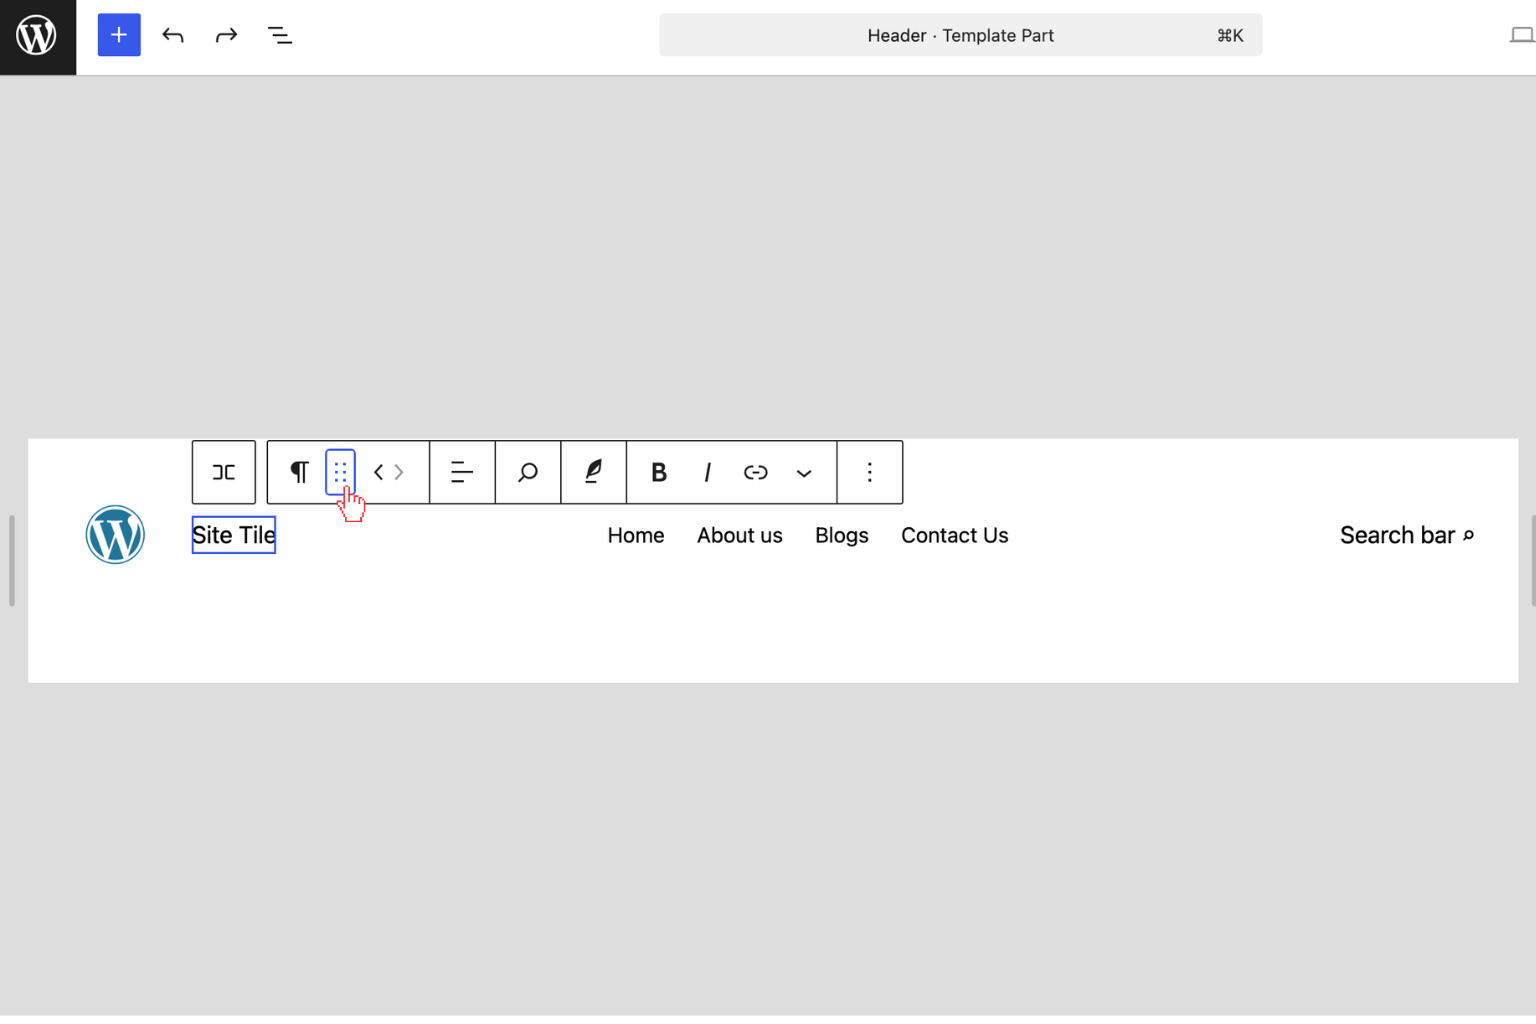The height and width of the screenshot is (1024, 1536).
Task: Expand more formatting options chevron
Action: (804, 473)
